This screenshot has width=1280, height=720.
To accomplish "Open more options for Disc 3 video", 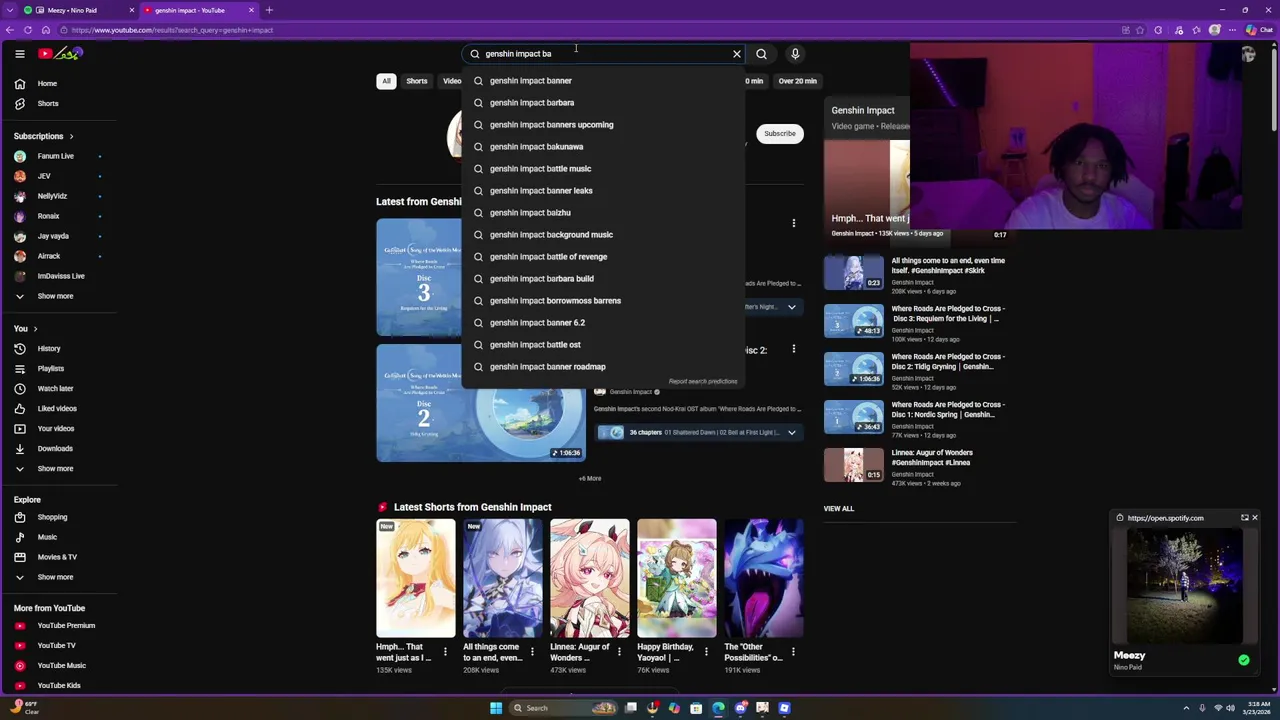I will [x=794, y=223].
